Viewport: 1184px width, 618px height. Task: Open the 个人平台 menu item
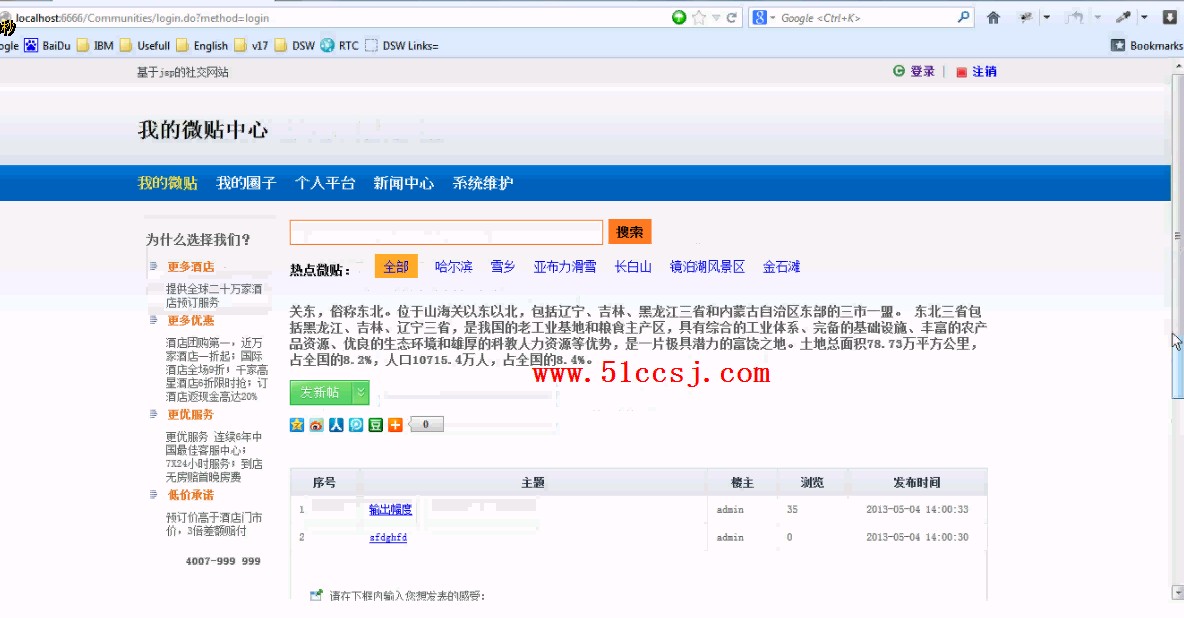(x=325, y=183)
